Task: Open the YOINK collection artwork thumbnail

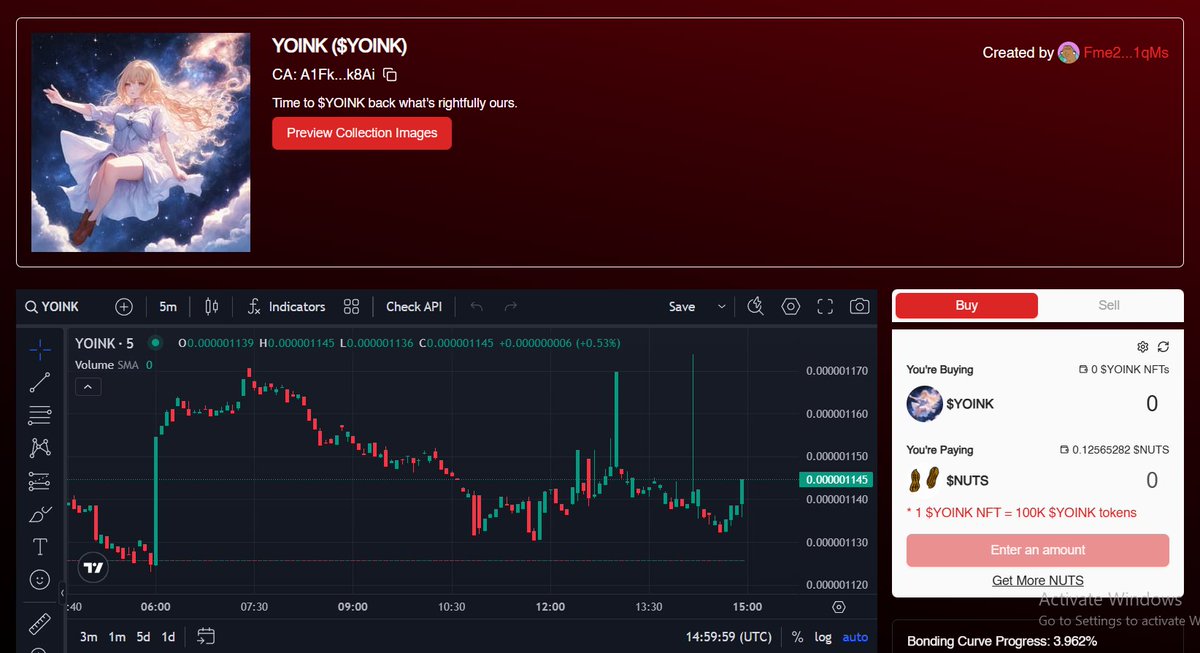Action: (141, 142)
